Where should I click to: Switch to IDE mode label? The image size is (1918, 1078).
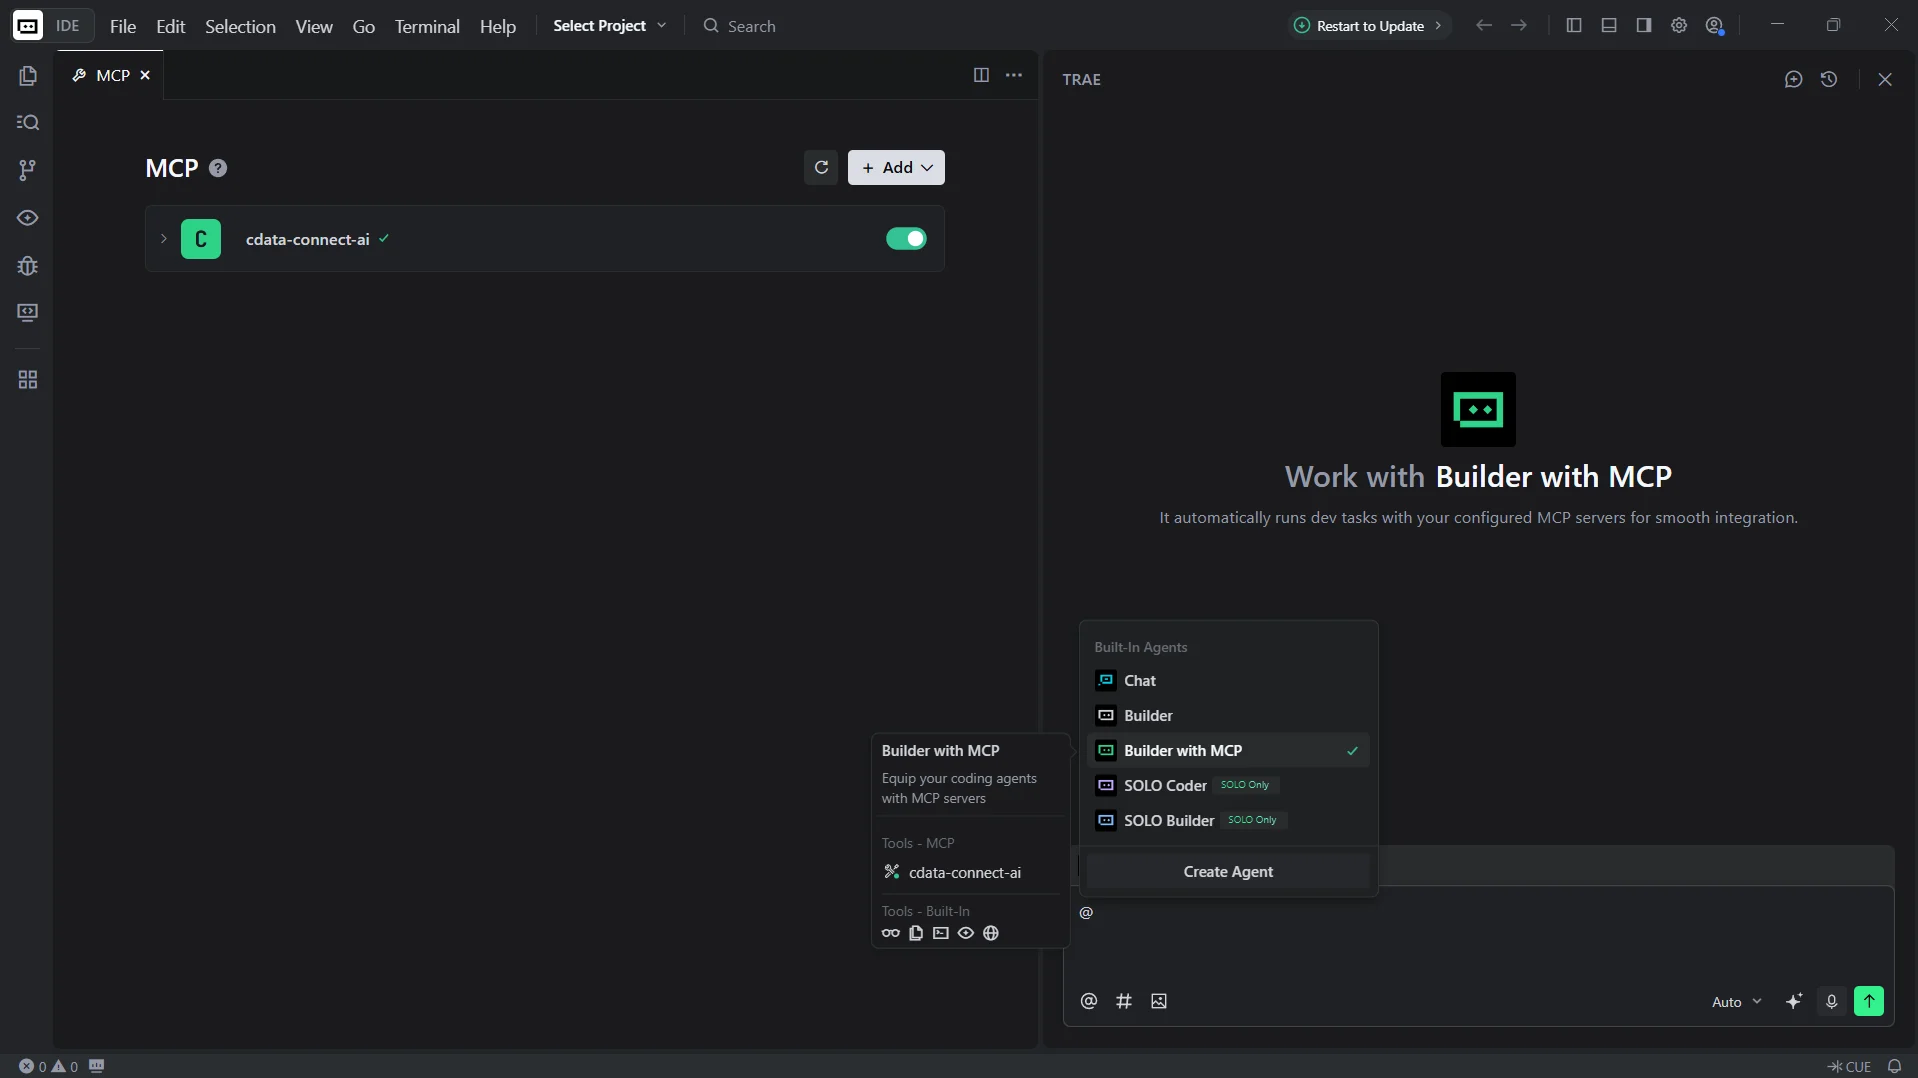point(68,26)
